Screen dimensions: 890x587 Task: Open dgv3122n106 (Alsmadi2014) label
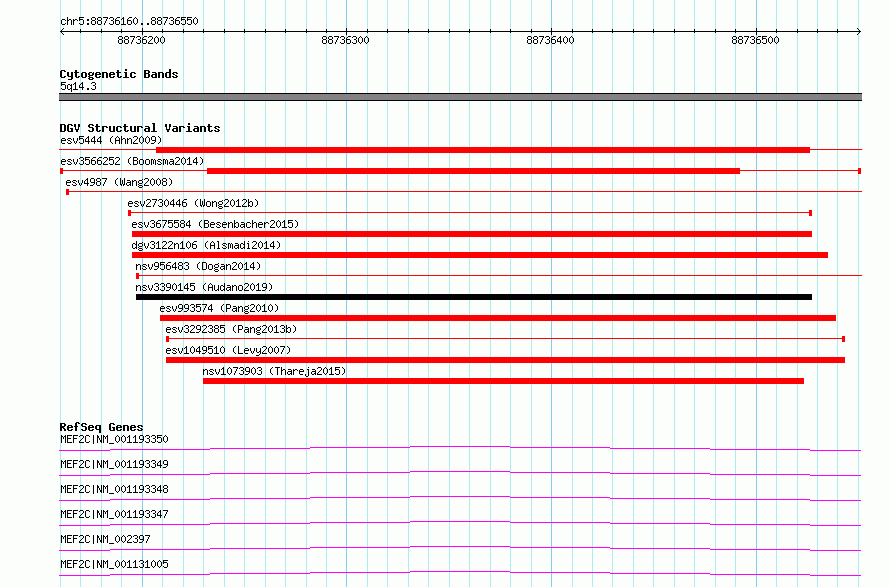point(206,245)
